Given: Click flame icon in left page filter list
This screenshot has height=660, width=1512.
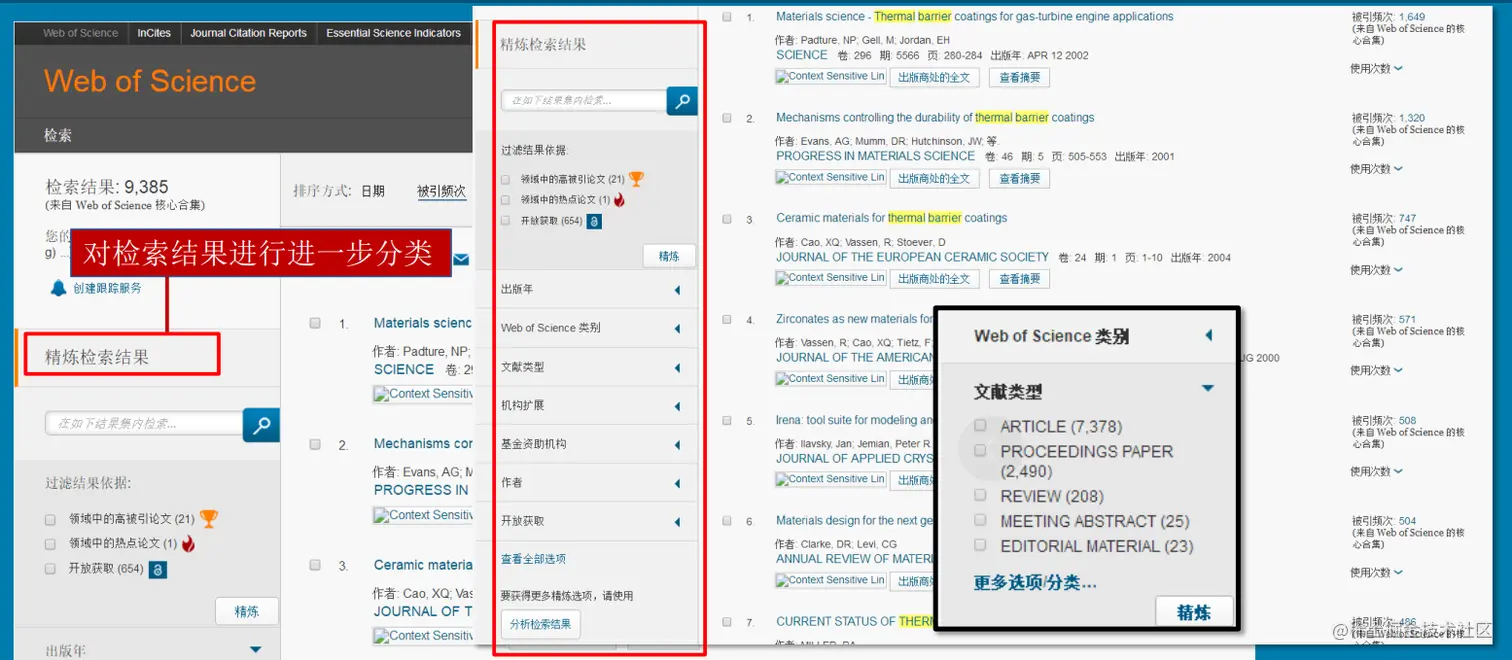Looking at the screenshot, I should (x=188, y=544).
